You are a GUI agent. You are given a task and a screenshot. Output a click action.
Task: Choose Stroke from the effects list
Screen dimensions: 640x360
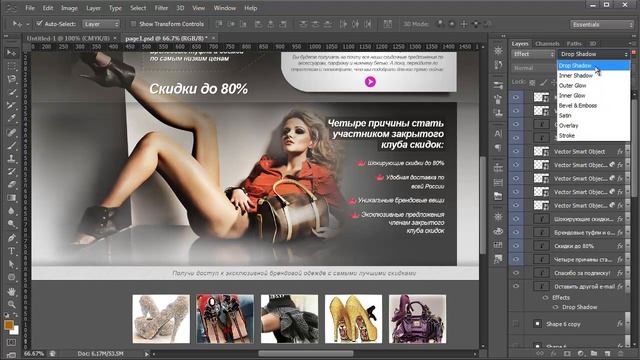click(x=593, y=136)
